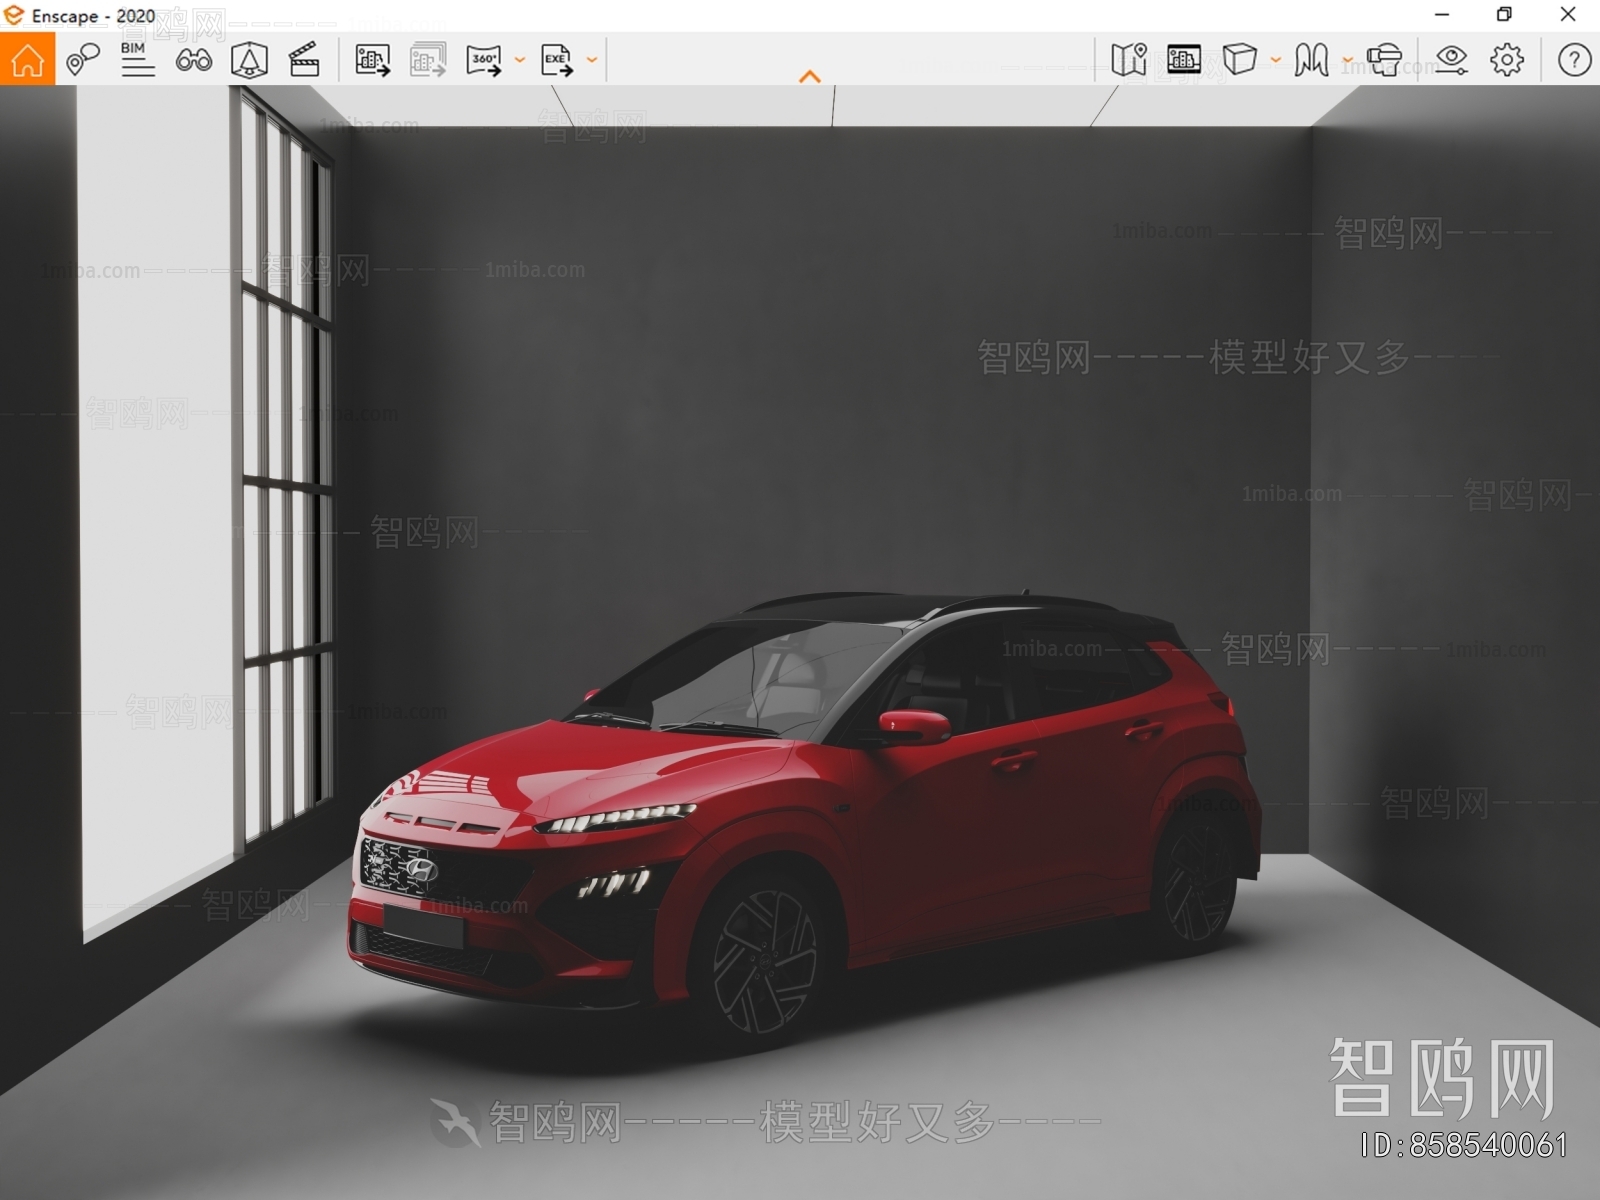Expand the 360° panorama dropdown arrow
This screenshot has width=1600, height=1200.
pyautogui.click(x=520, y=60)
